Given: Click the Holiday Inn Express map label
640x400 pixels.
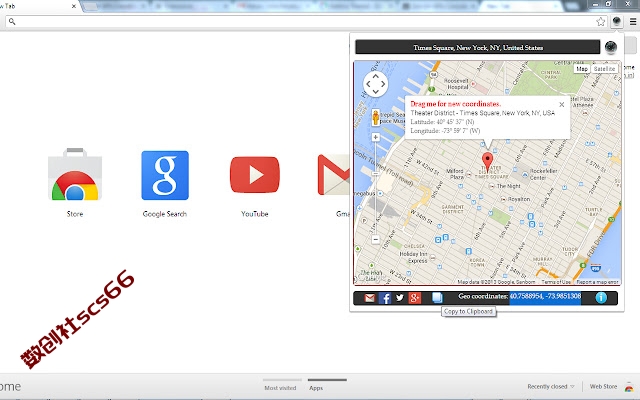Looking at the screenshot, I should 413,257.
